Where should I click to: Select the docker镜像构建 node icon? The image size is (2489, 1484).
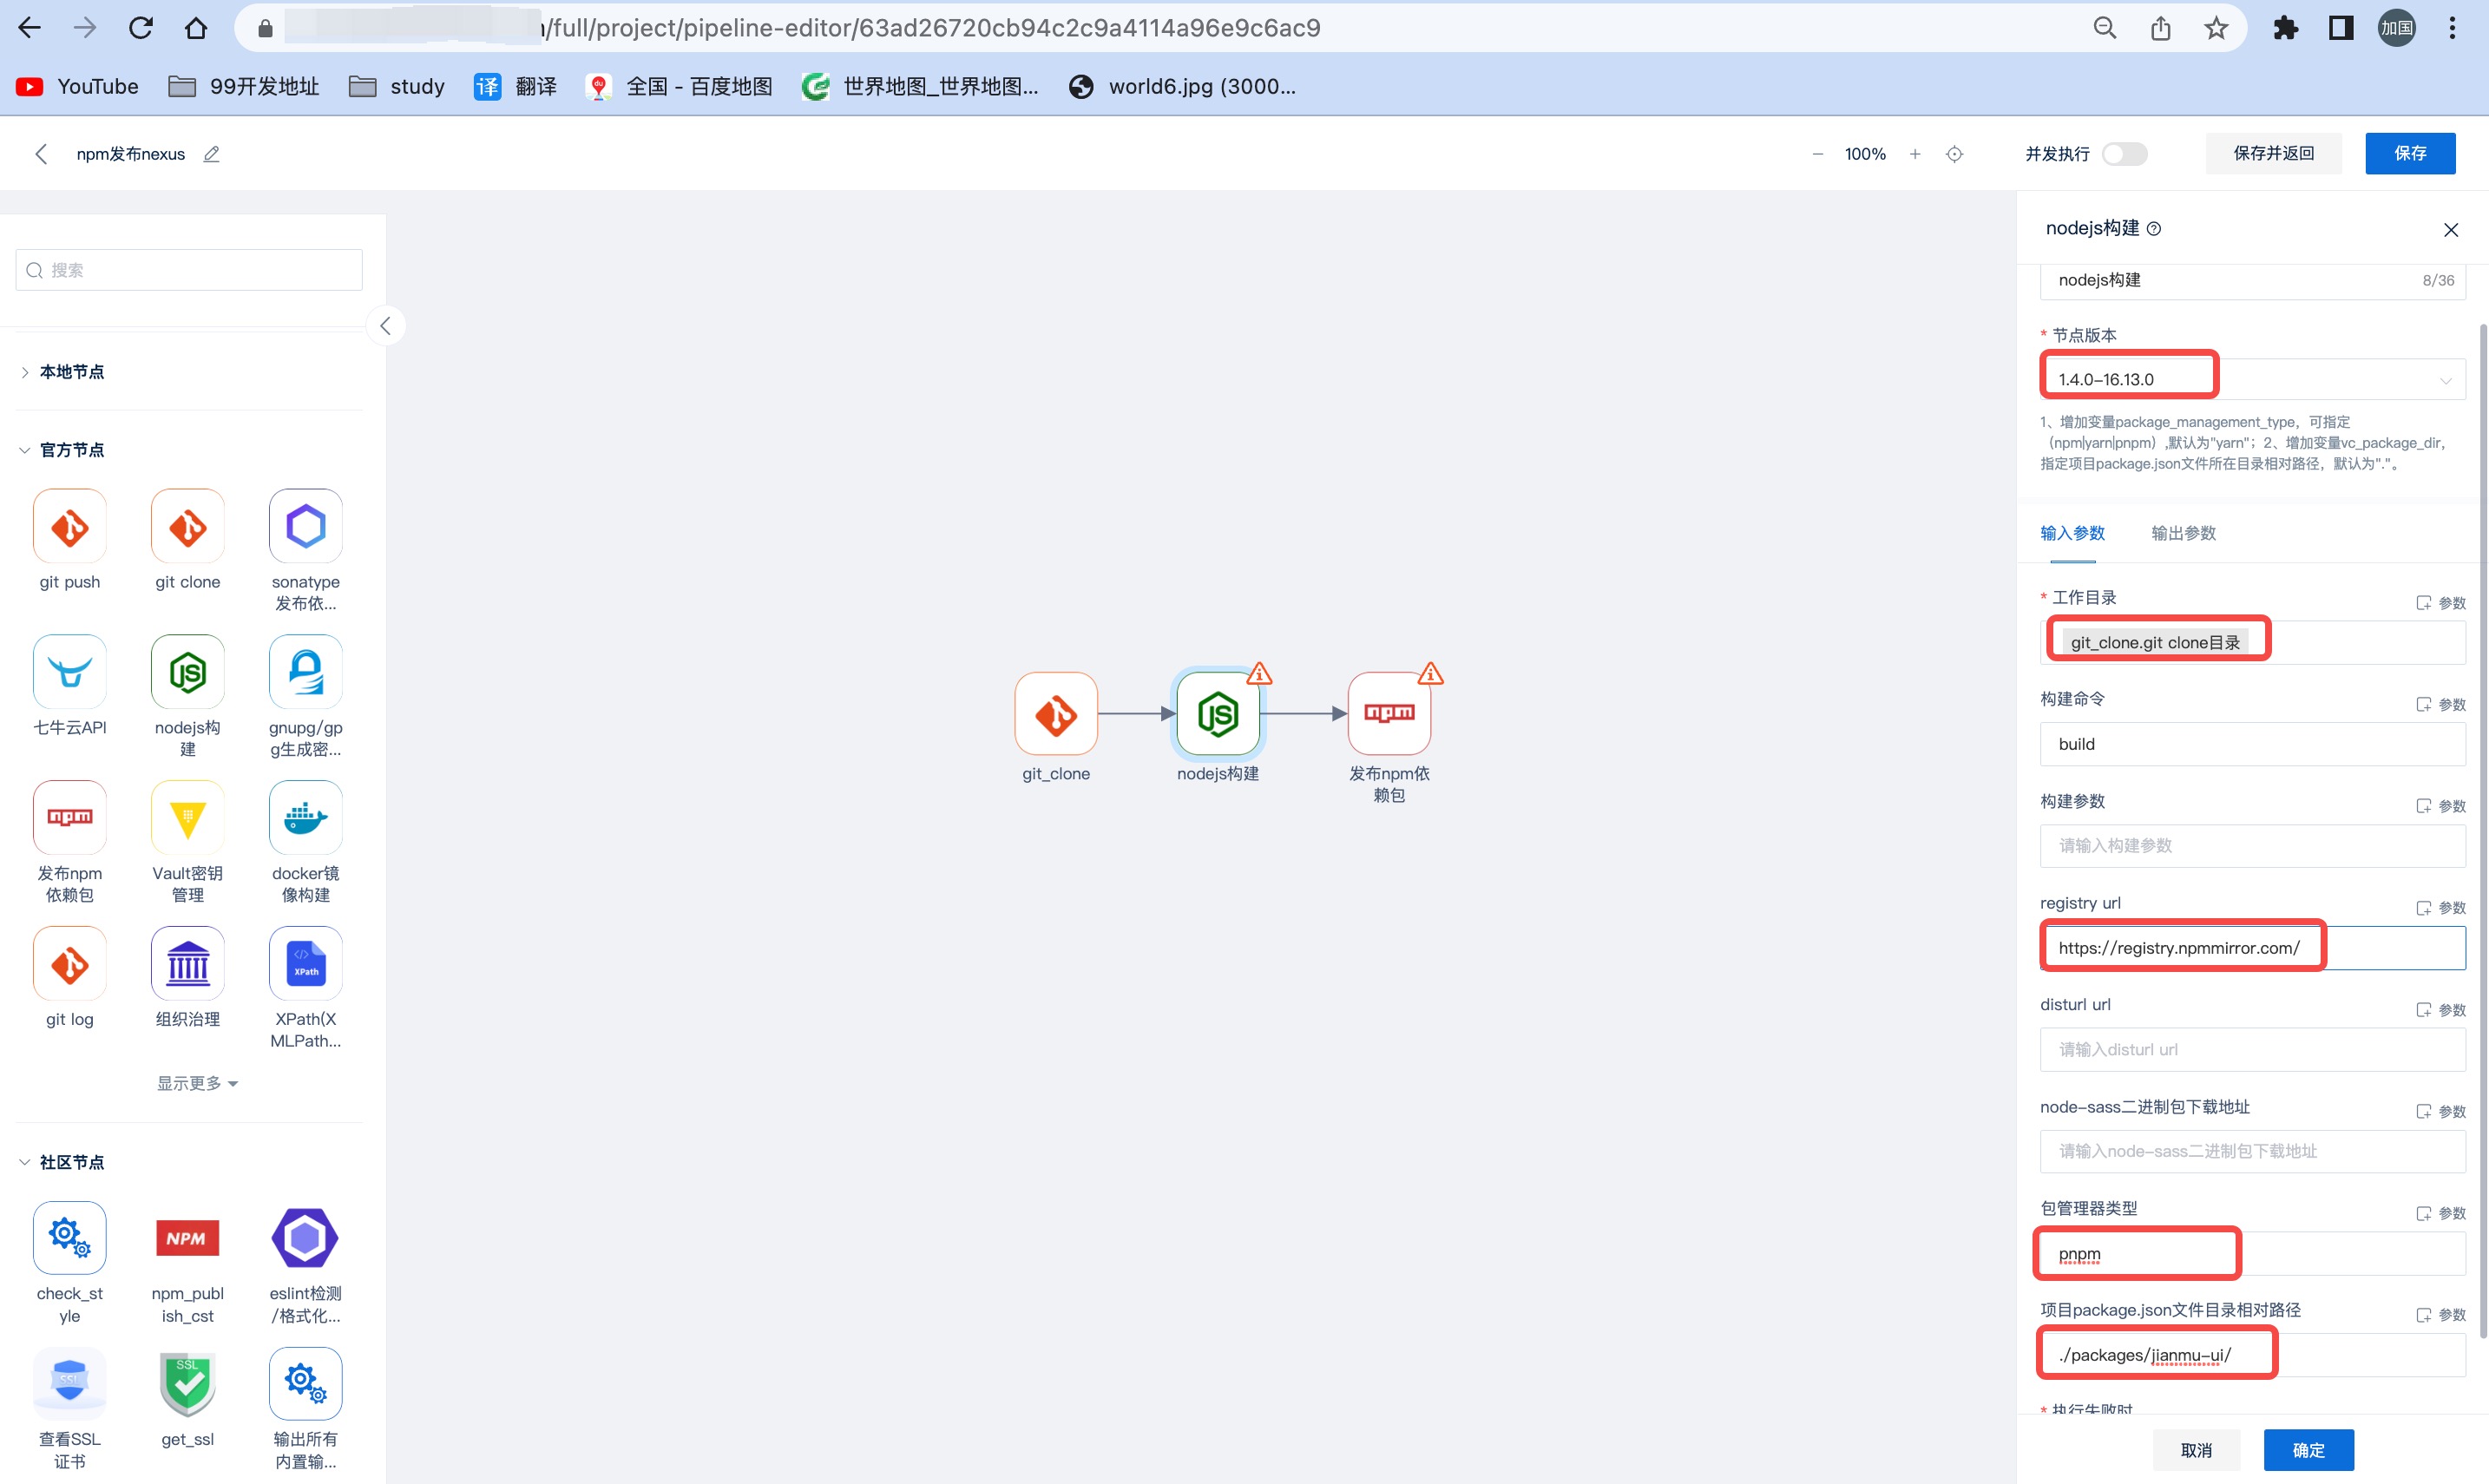[x=305, y=818]
